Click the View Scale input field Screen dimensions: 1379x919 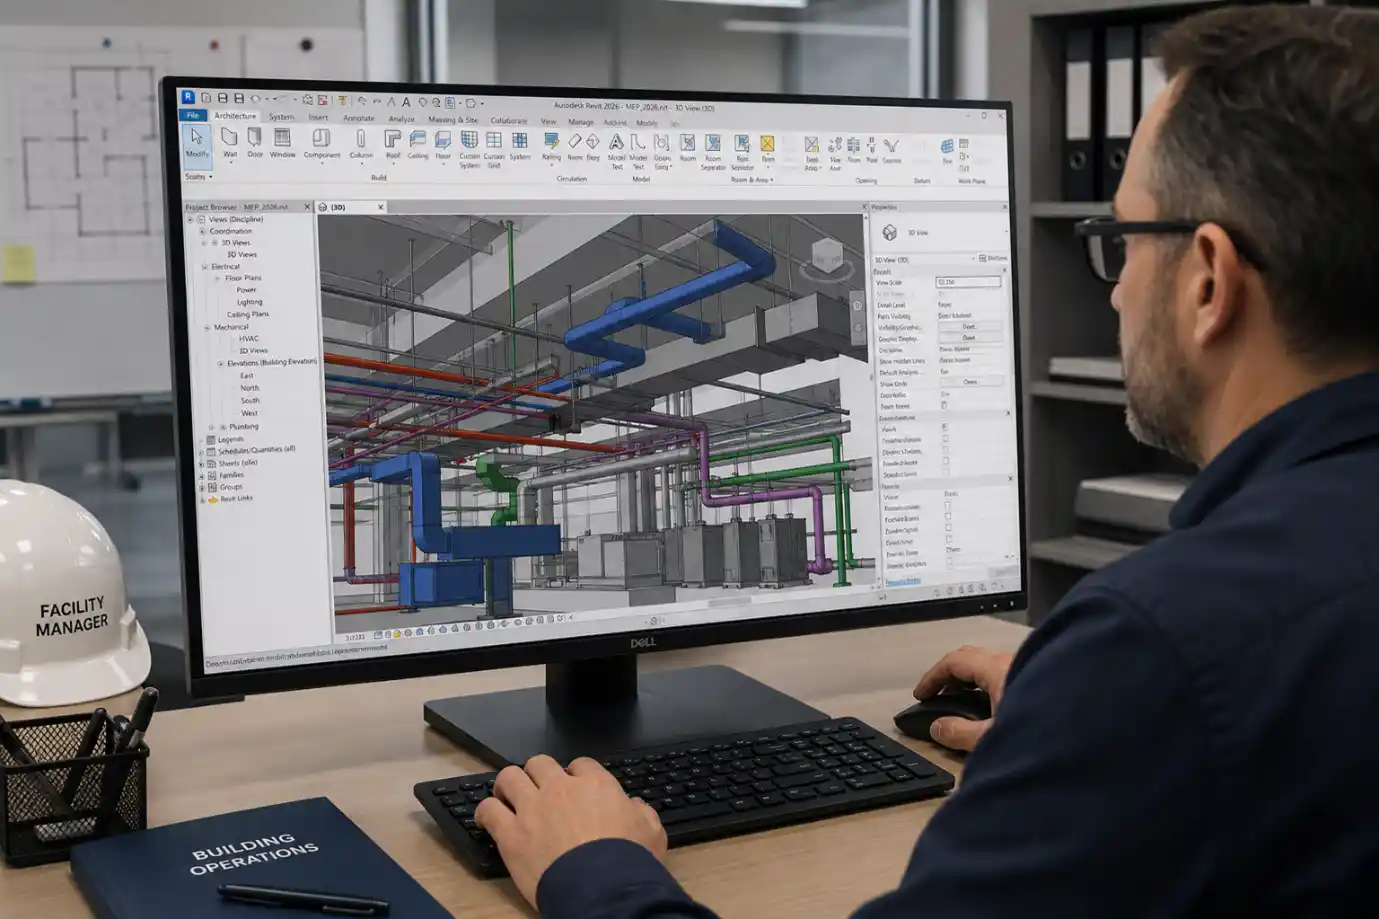968,283
